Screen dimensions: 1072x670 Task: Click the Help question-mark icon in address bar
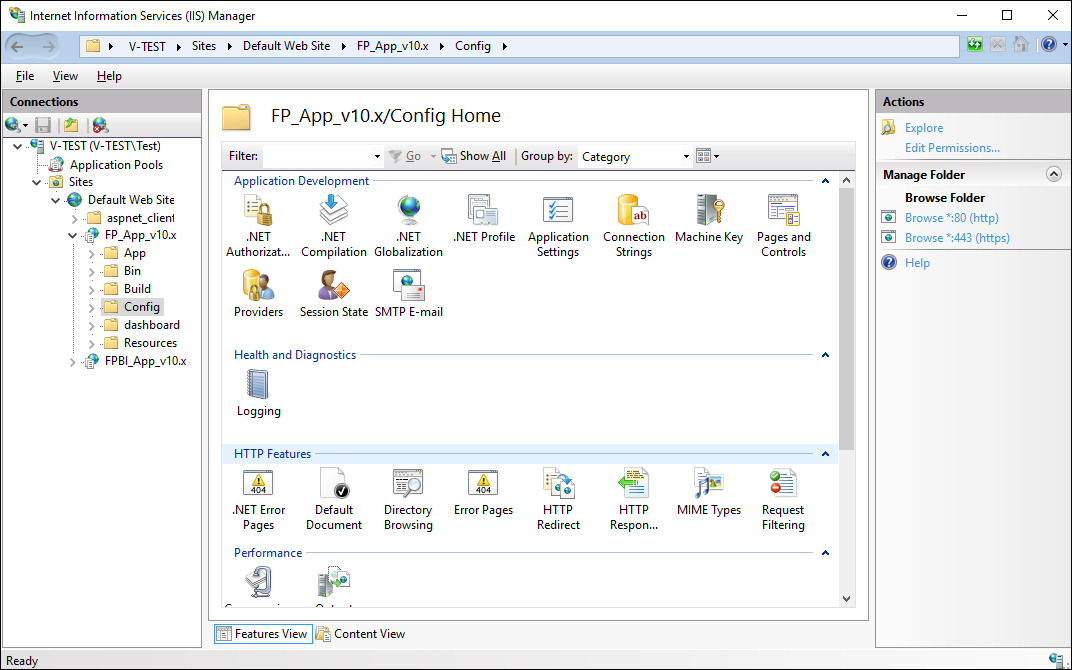pyautogui.click(x=1049, y=45)
